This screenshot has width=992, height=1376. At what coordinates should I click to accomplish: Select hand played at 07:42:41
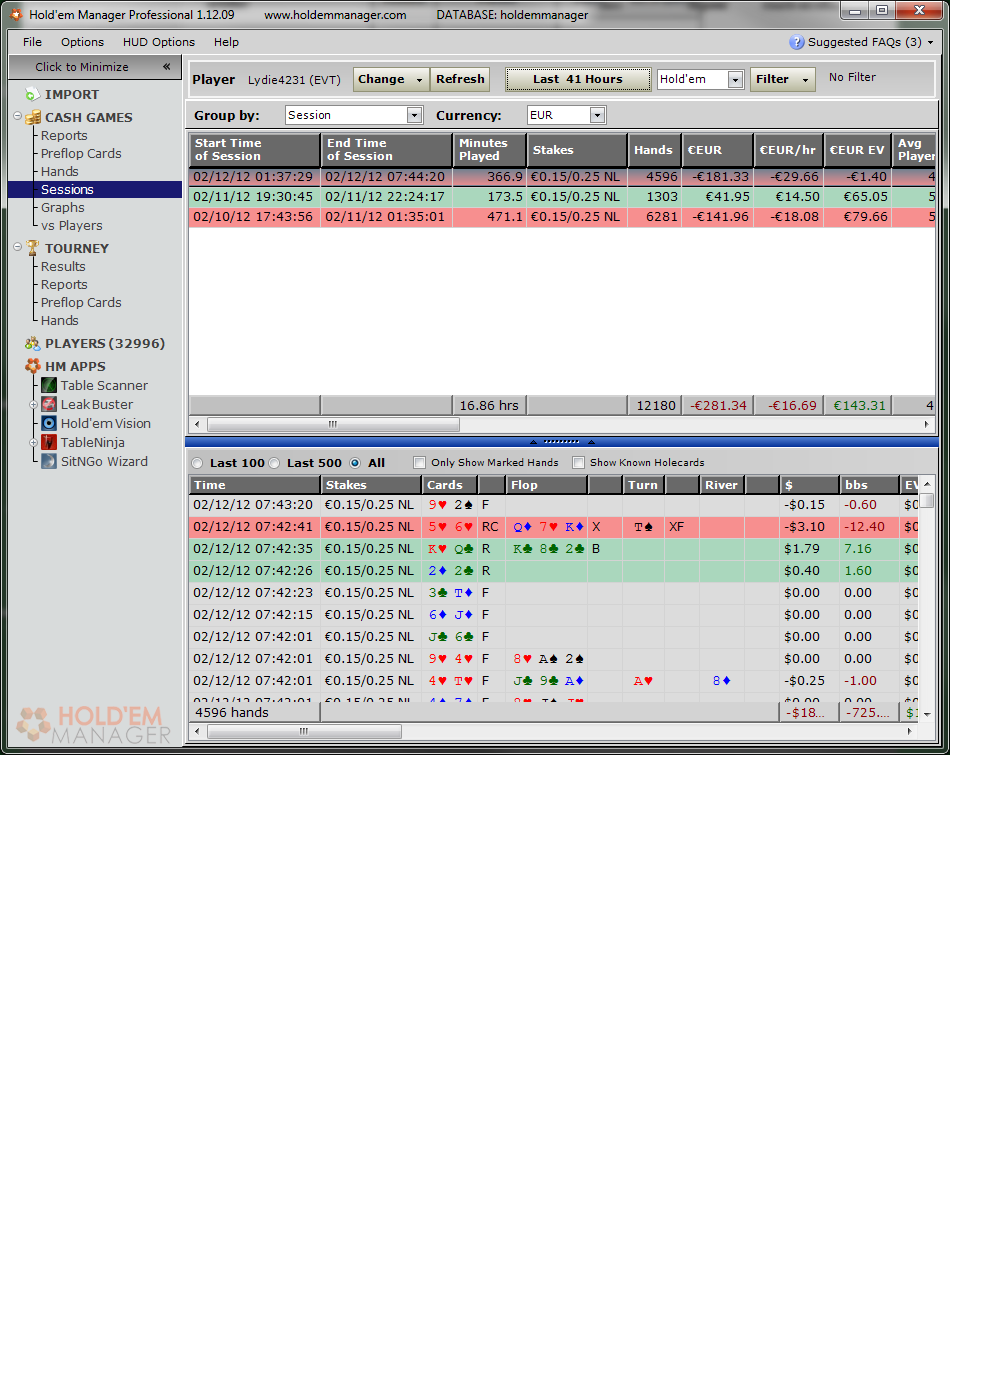tap(554, 527)
